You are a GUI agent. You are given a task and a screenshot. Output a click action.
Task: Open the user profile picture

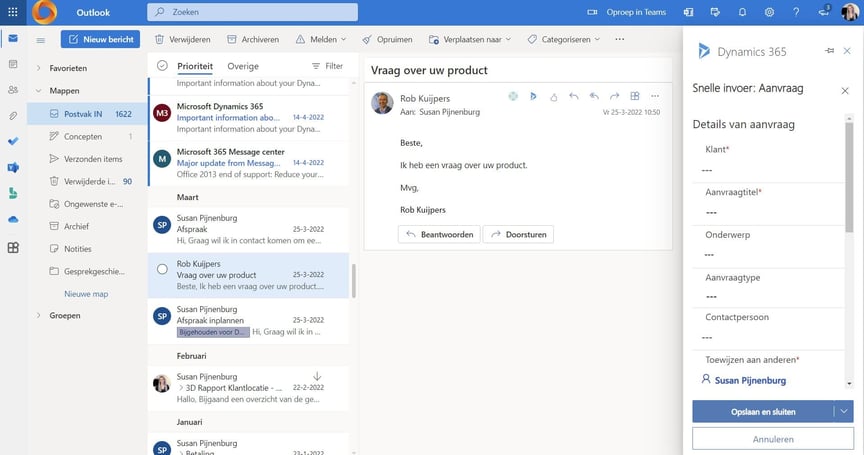850,12
